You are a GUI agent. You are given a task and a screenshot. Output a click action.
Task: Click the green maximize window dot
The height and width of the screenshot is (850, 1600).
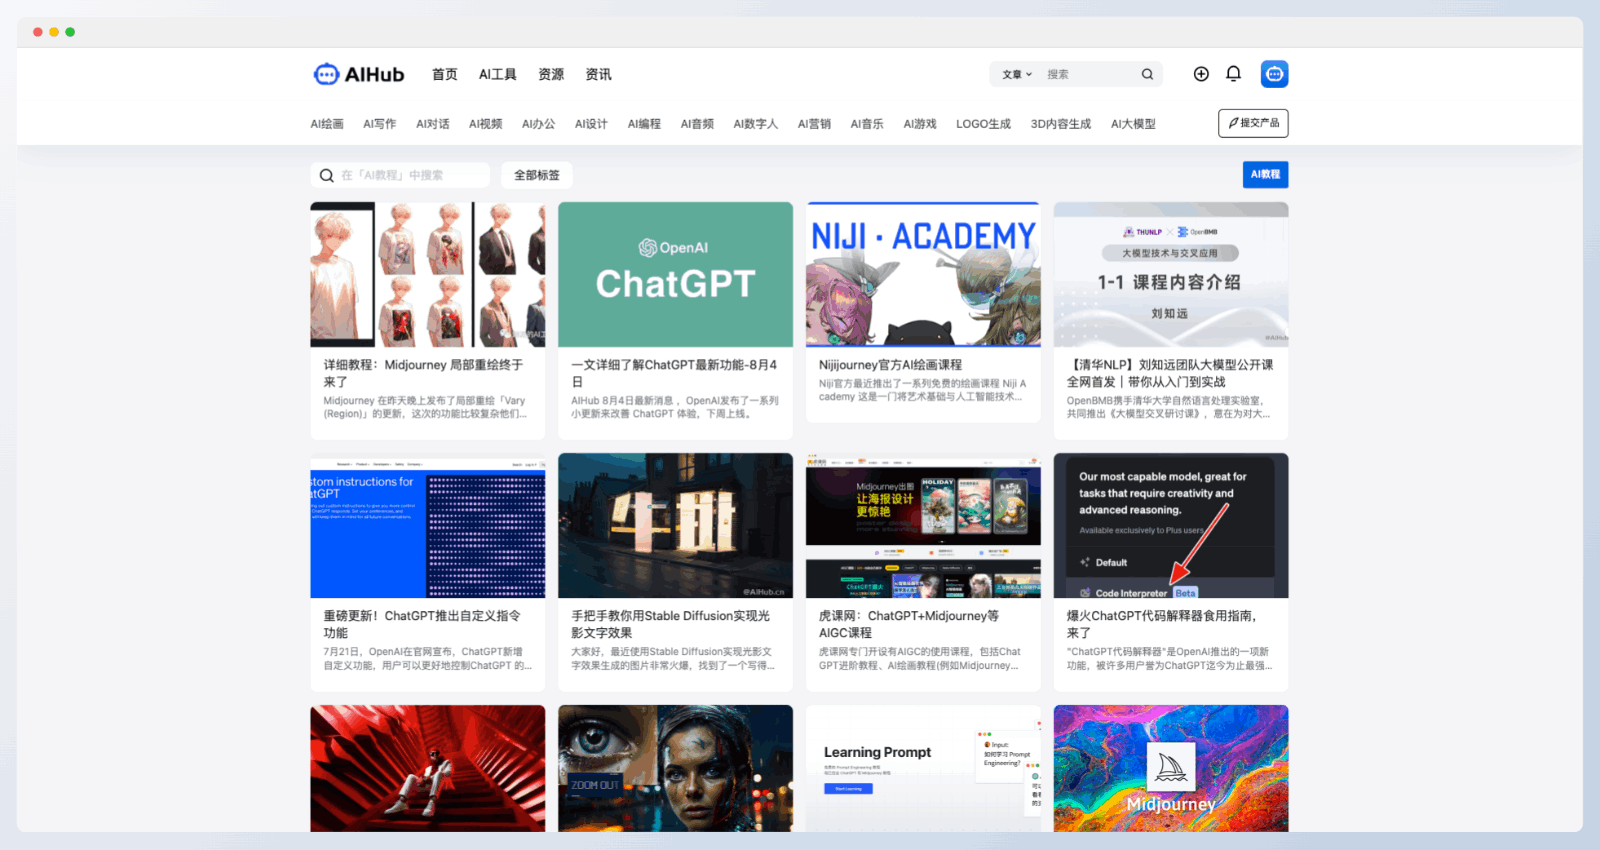click(x=70, y=32)
